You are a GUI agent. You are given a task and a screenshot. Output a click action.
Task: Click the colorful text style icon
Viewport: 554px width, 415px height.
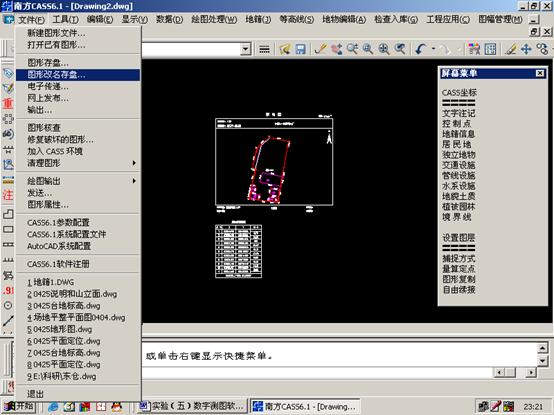pyautogui.click(x=474, y=49)
